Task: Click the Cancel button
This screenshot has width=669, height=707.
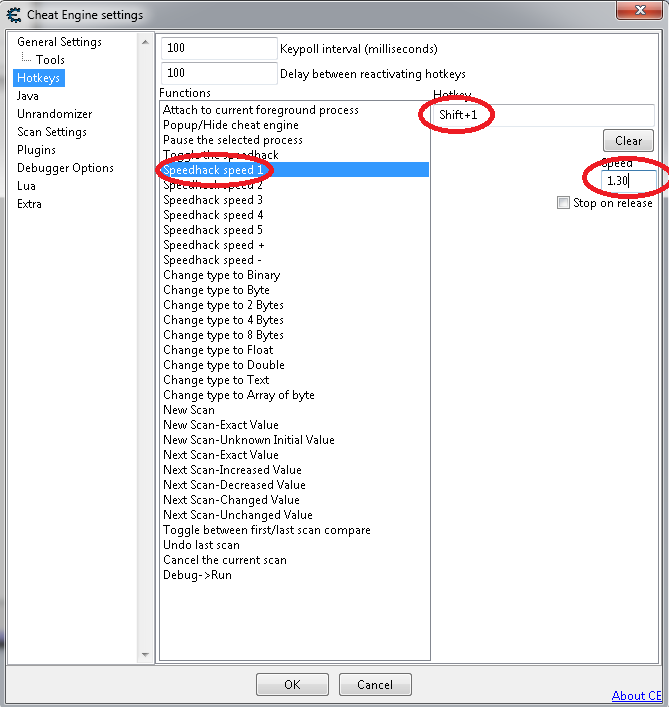Action: coord(375,684)
